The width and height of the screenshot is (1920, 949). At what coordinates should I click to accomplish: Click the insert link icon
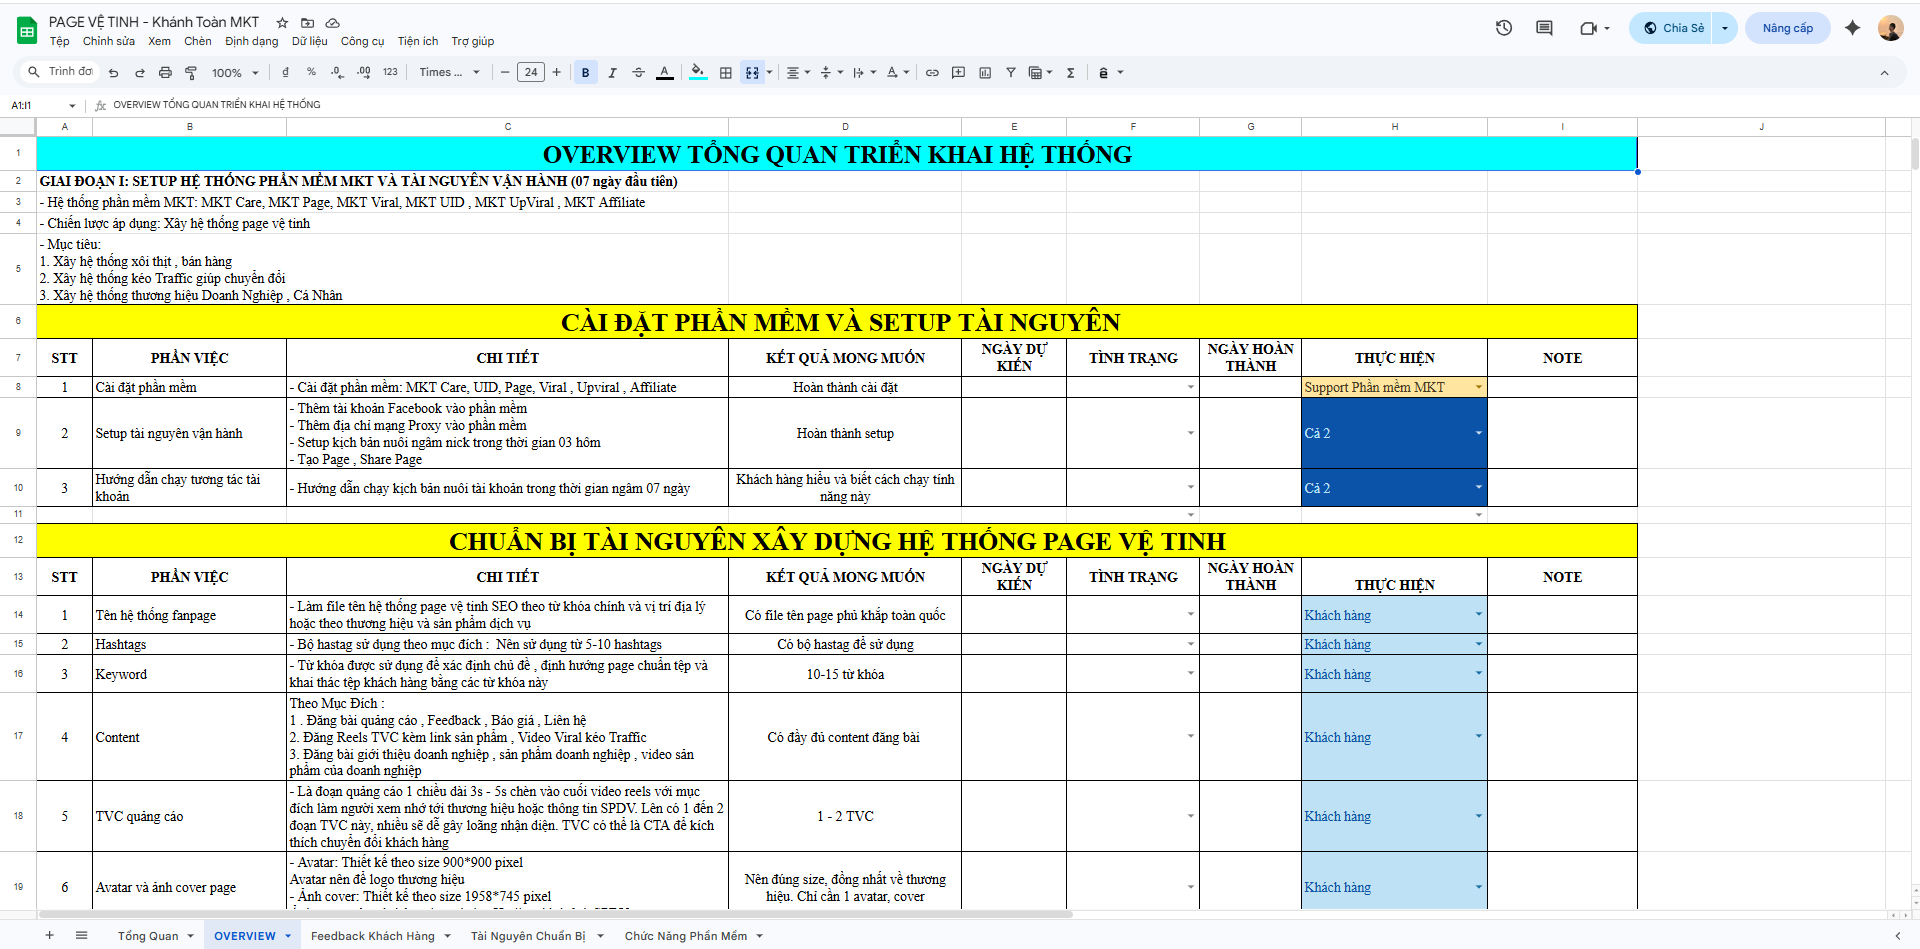(932, 73)
